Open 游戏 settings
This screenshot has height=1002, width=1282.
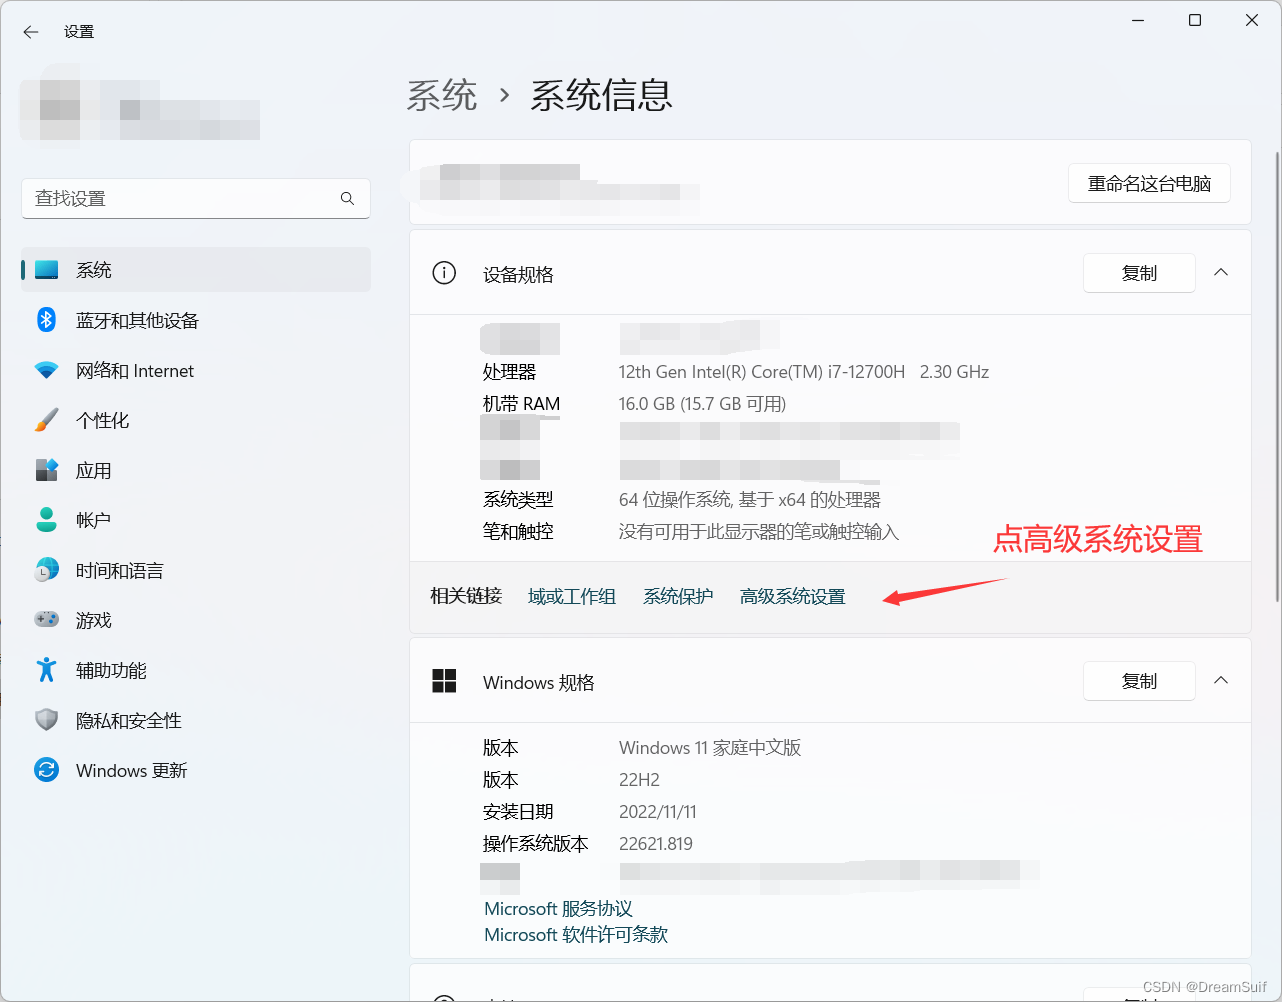click(x=196, y=620)
